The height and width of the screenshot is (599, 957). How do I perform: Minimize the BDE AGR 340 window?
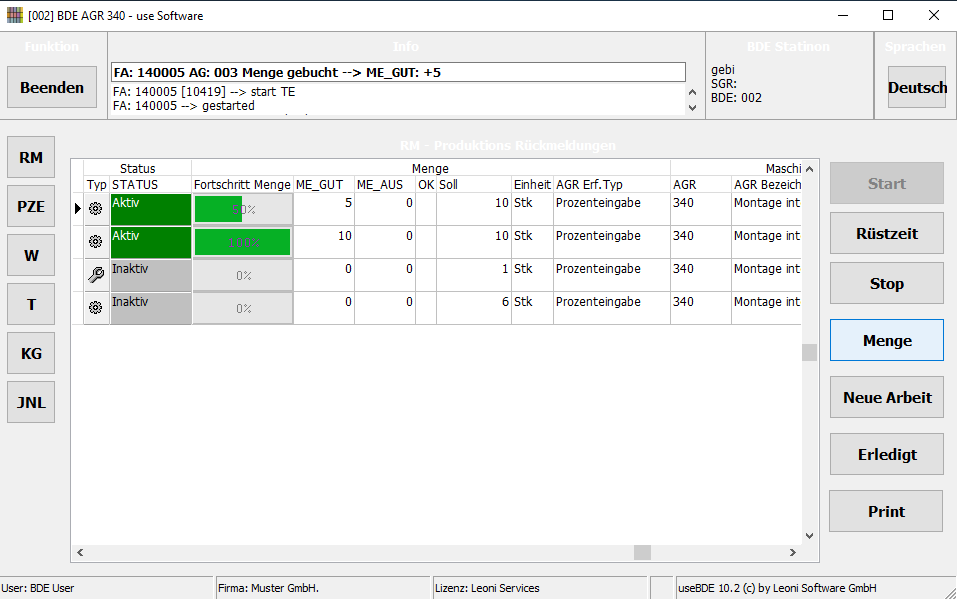coord(843,15)
